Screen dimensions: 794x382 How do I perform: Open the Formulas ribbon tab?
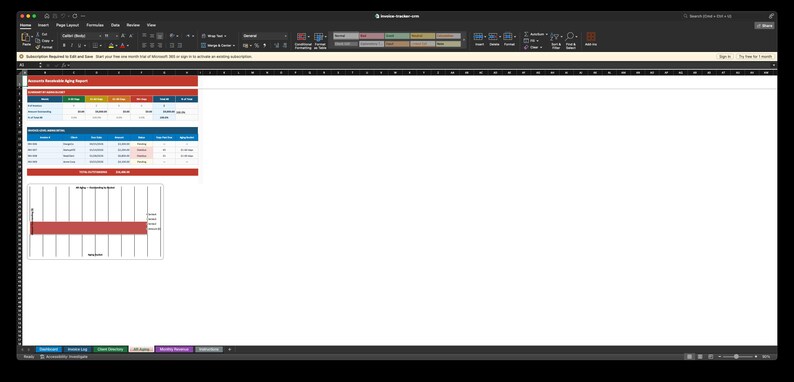coord(95,25)
